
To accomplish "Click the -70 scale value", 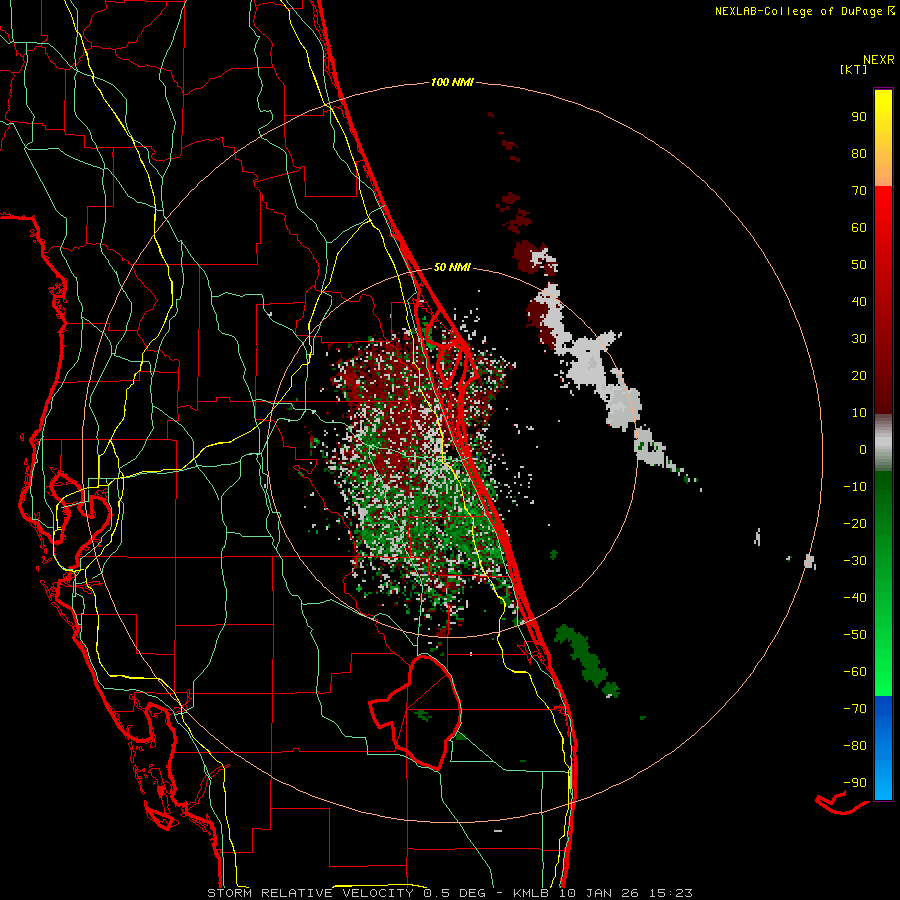I will 855,709.
